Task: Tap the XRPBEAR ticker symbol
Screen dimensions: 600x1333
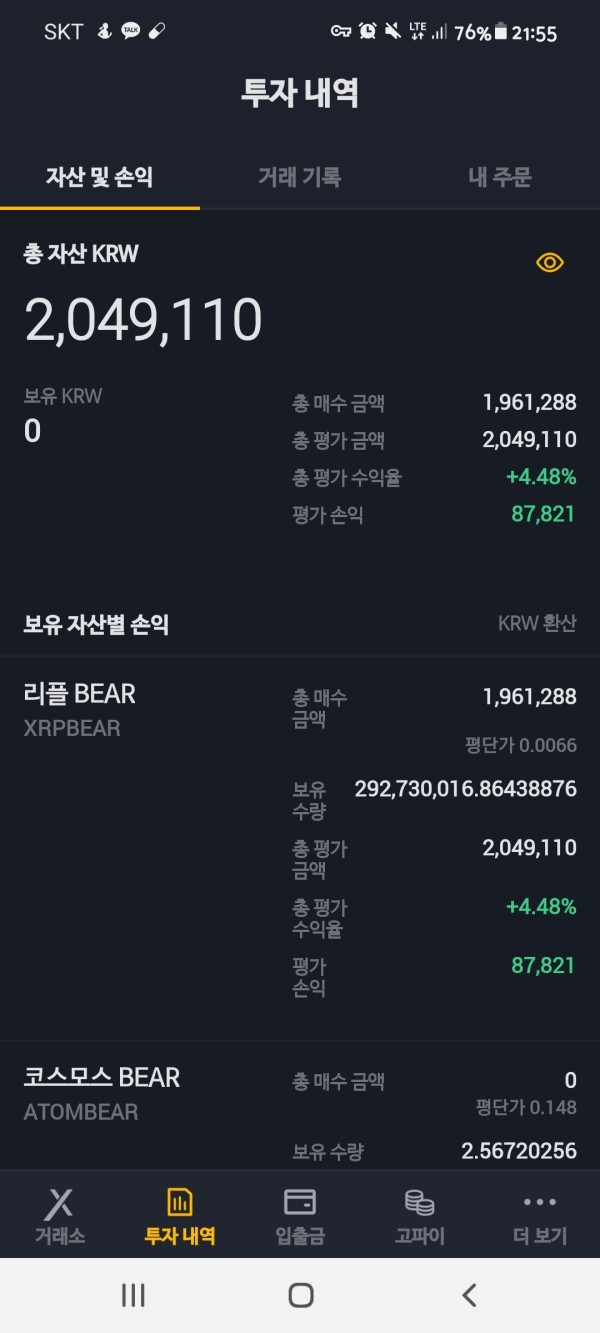Action: 72,728
